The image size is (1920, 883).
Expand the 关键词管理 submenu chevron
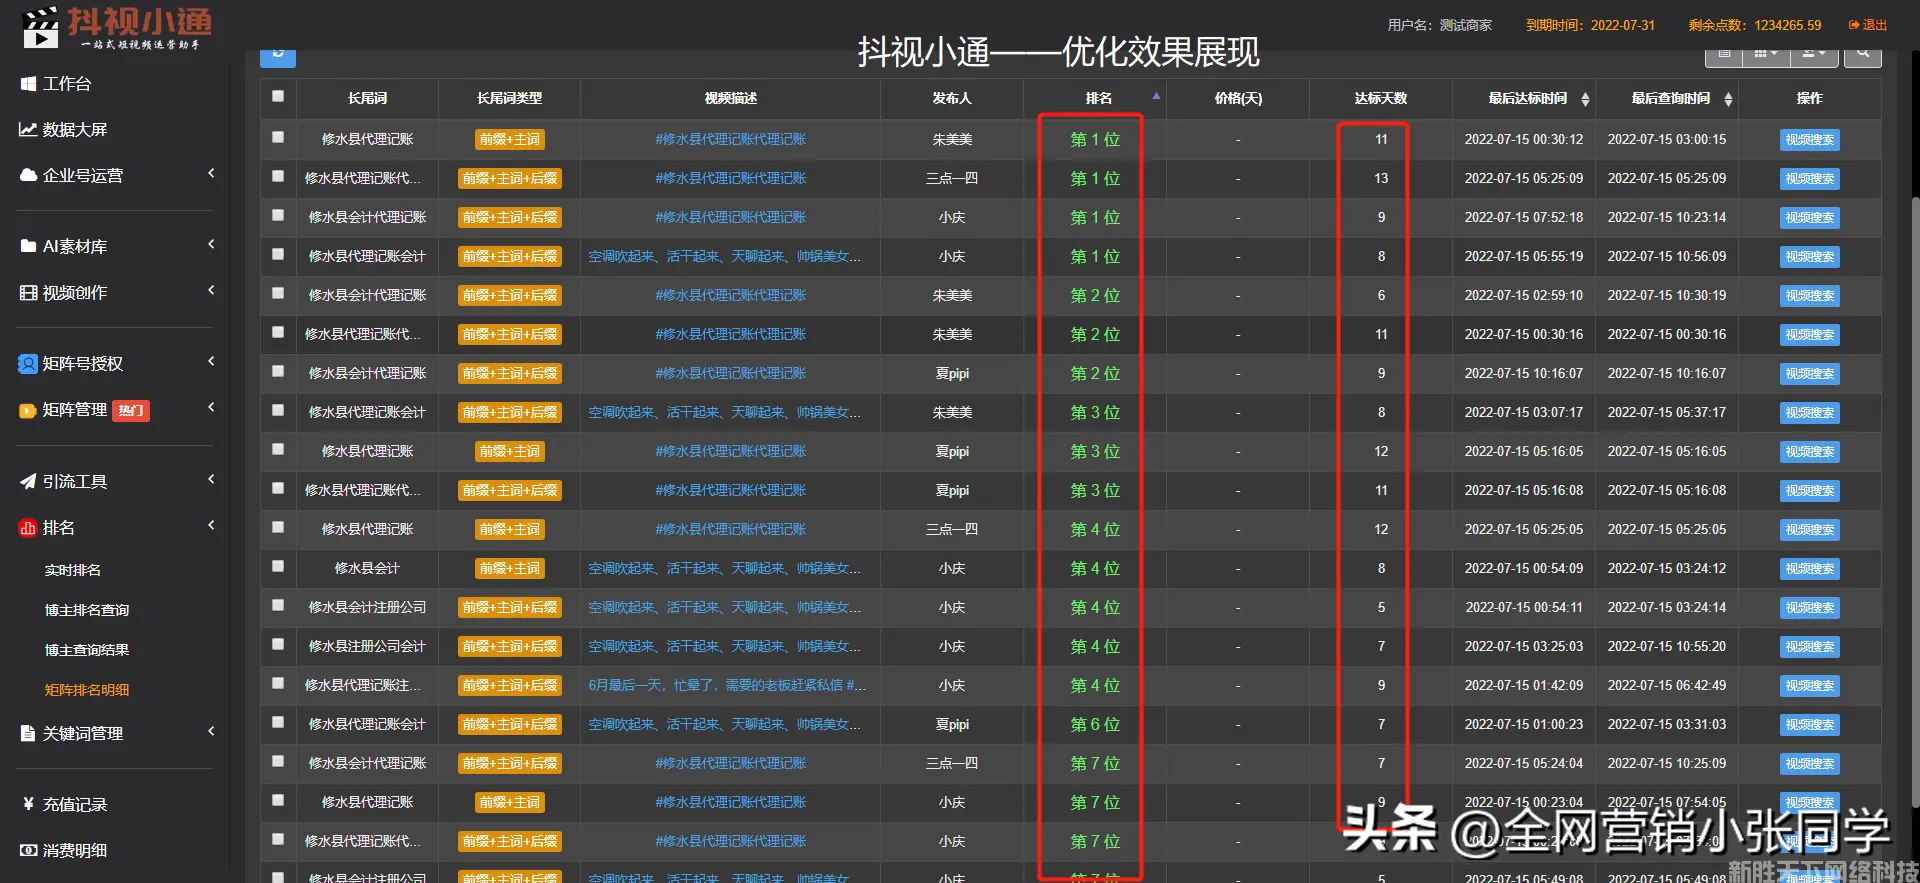click(211, 732)
